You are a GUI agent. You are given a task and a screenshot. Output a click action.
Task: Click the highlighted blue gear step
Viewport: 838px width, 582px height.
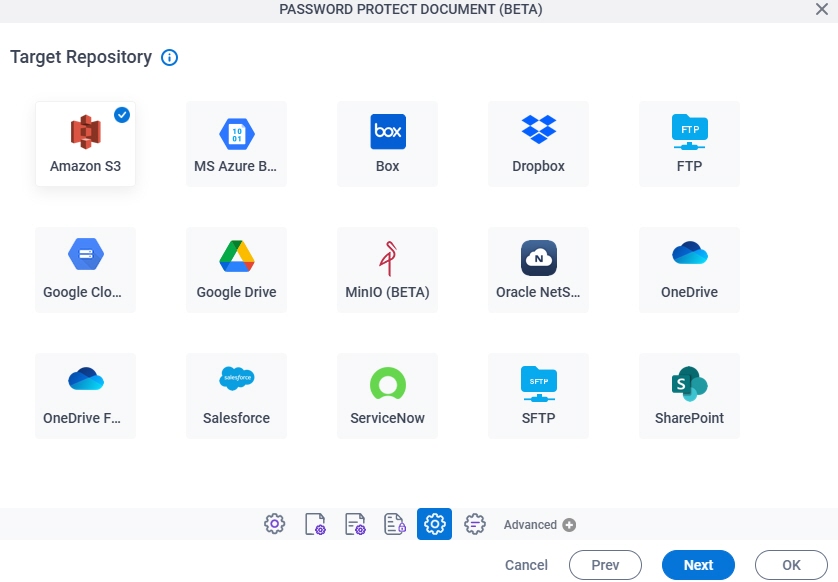tap(434, 524)
